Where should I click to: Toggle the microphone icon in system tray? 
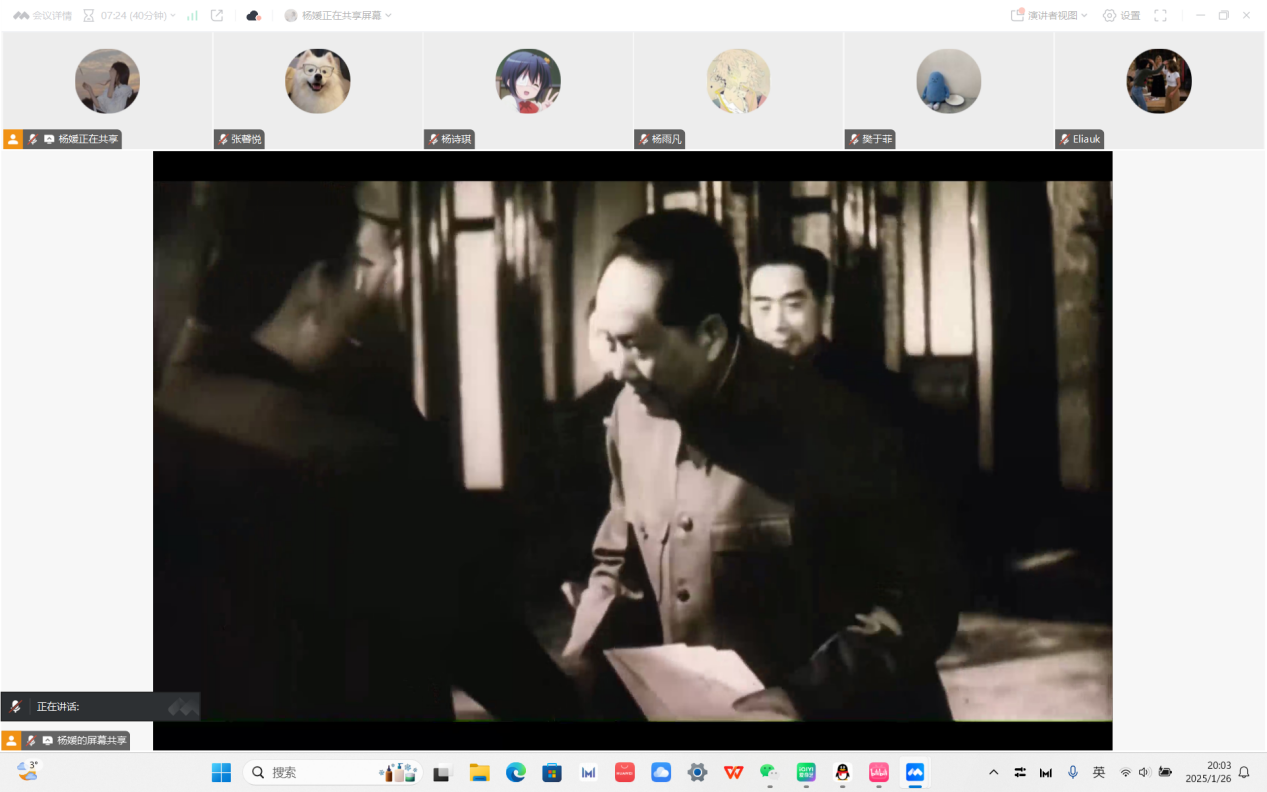[1073, 772]
